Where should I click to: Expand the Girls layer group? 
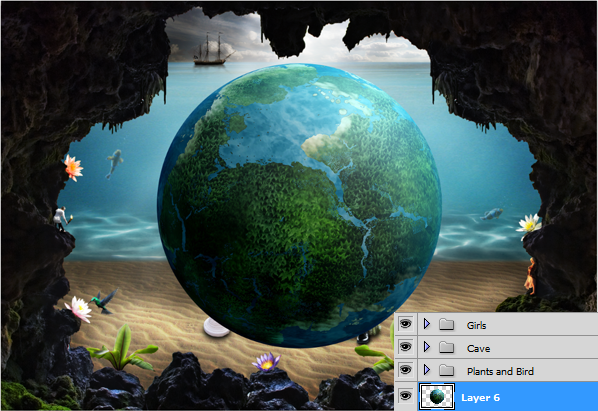(427, 324)
